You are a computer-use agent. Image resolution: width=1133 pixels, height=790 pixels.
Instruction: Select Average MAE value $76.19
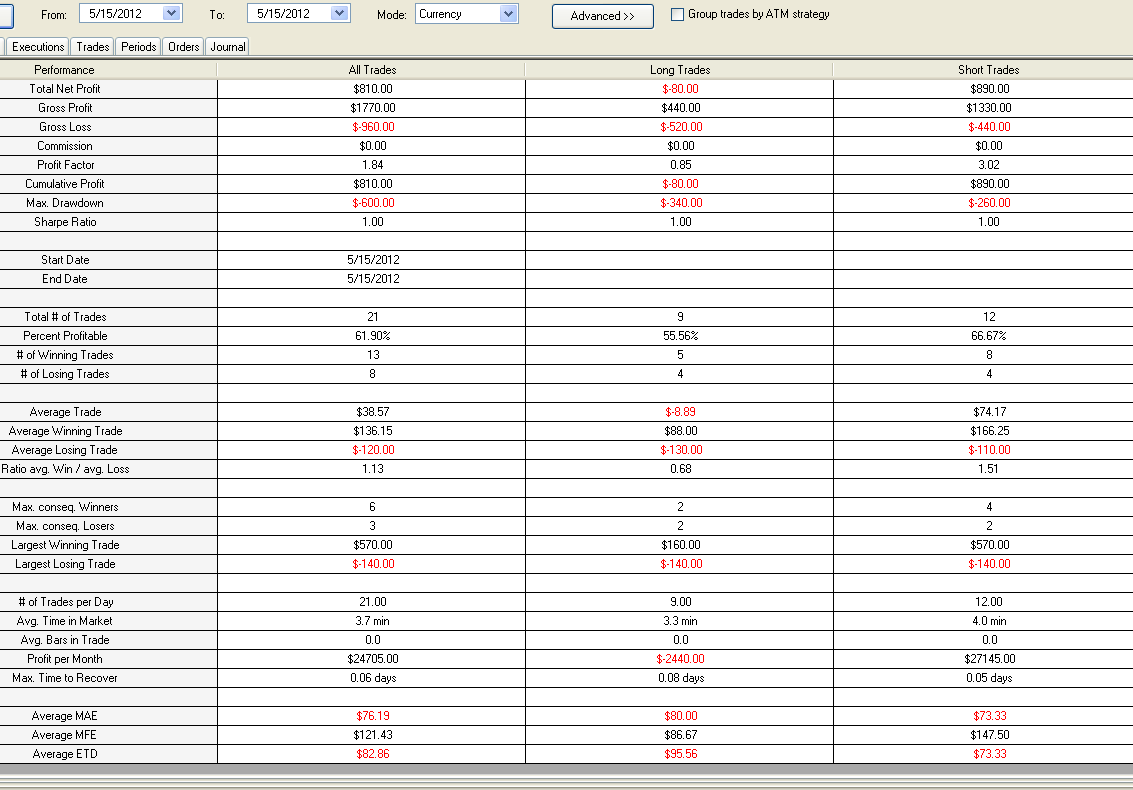tap(373, 716)
